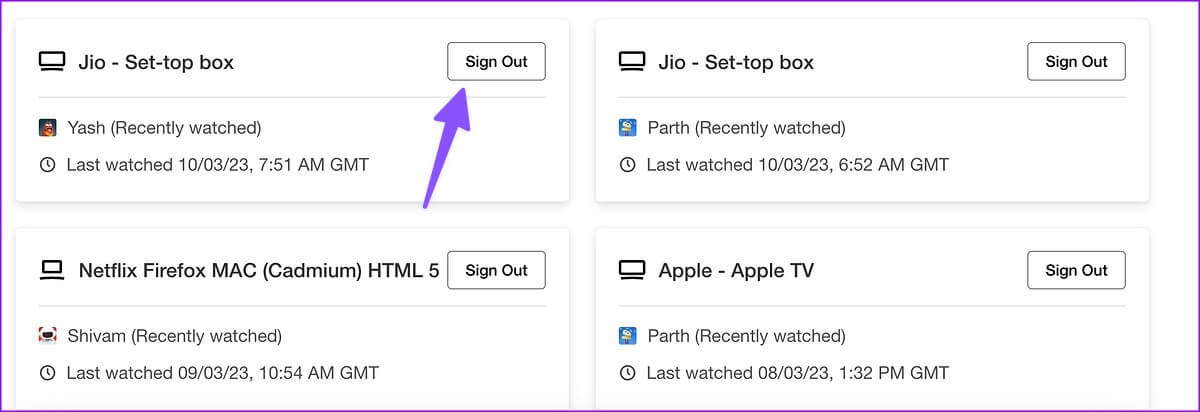
Task: Click the device icon beside Apple - Apple TV
Action: tap(631, 270)
